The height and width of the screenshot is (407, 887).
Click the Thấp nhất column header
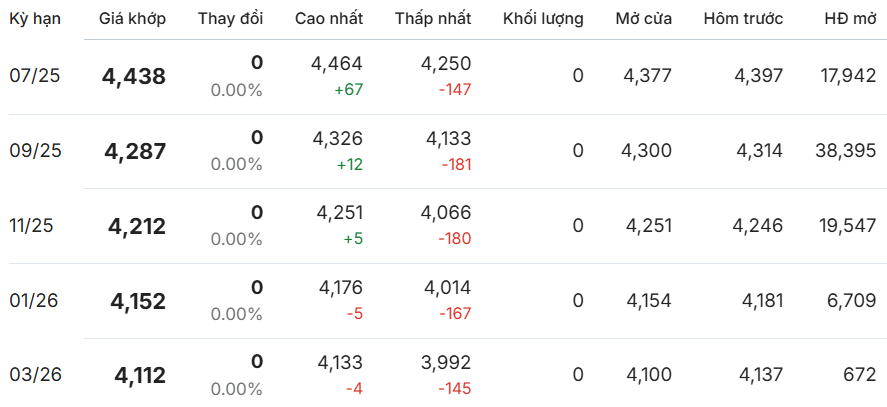[433, 19]
